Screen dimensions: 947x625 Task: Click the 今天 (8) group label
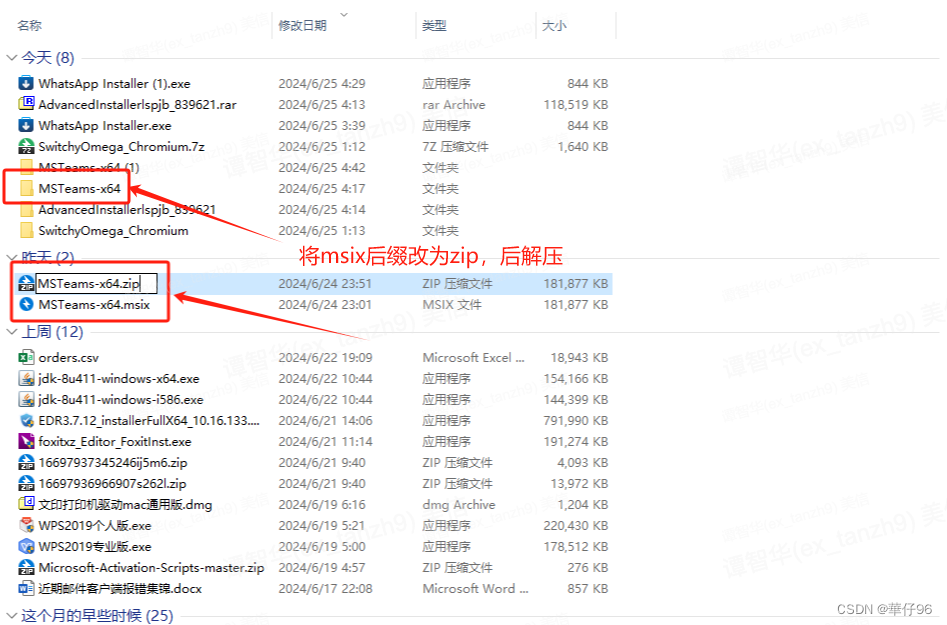[x=48, y=58]
